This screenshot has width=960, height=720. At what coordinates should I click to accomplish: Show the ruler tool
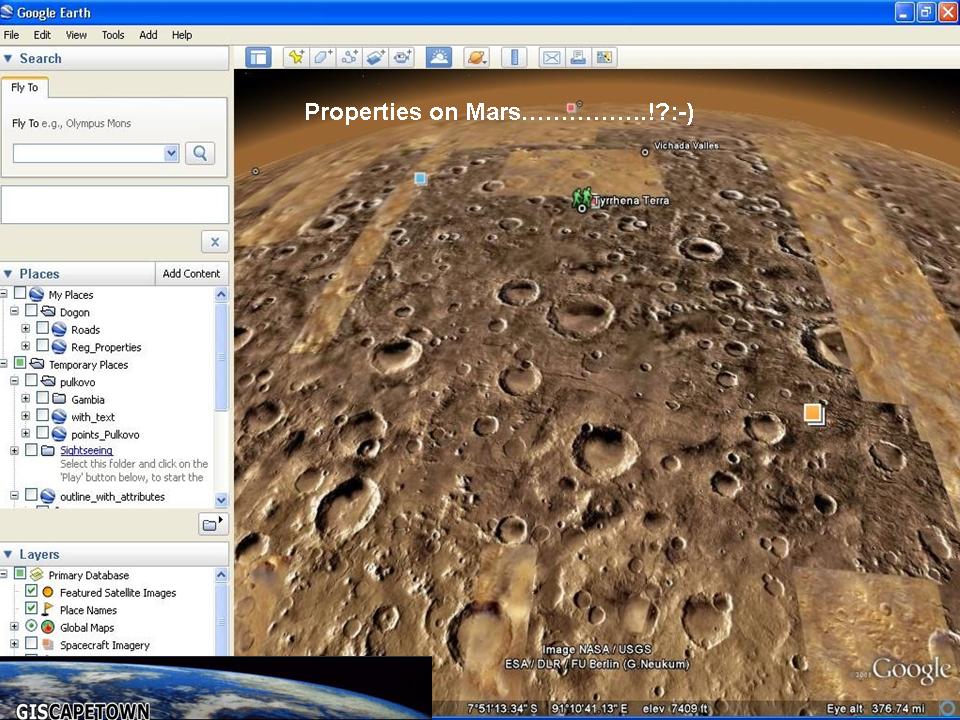point(514,58)
